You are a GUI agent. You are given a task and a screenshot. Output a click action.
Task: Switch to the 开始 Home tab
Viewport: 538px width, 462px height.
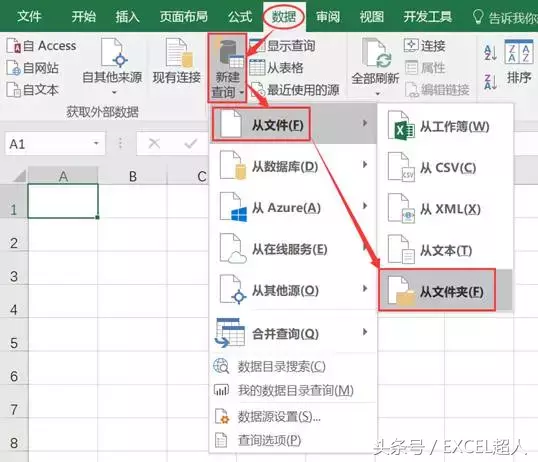click(83, 16)
